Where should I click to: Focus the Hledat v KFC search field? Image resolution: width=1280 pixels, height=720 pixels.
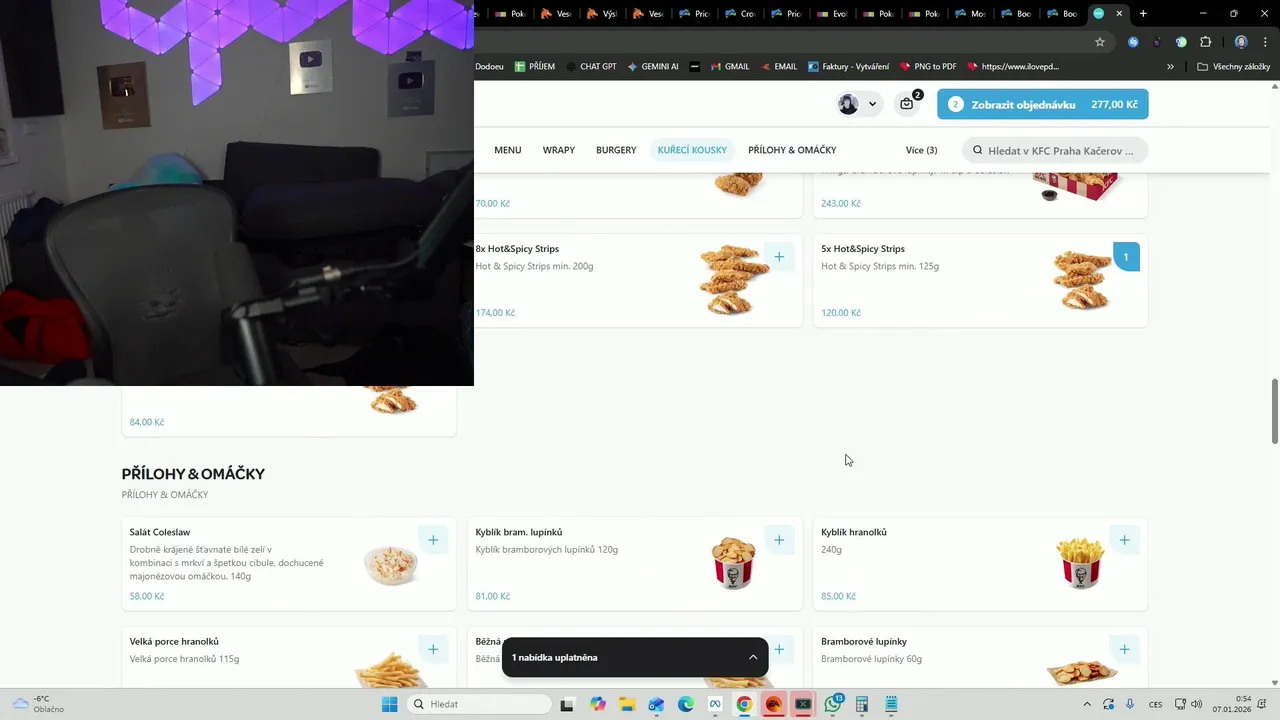coord(1055,150)
